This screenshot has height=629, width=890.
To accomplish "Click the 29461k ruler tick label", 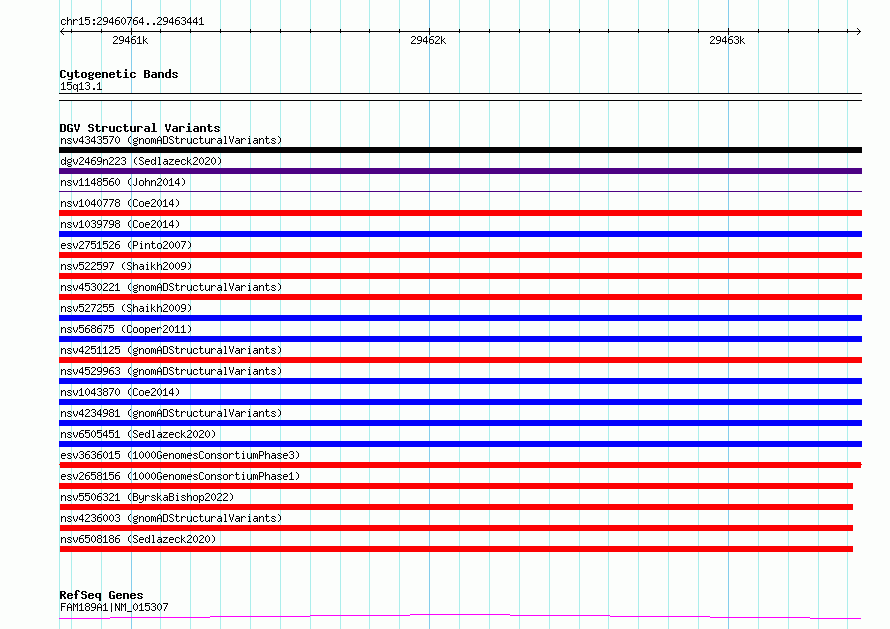I will pos(130,40).
